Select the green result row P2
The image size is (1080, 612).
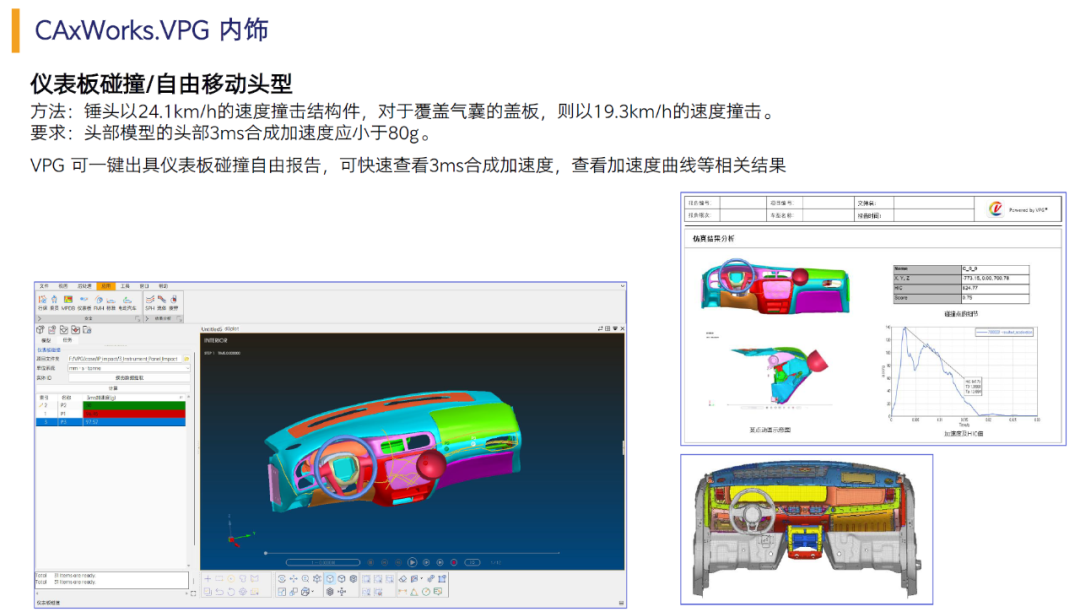point(110,405)
